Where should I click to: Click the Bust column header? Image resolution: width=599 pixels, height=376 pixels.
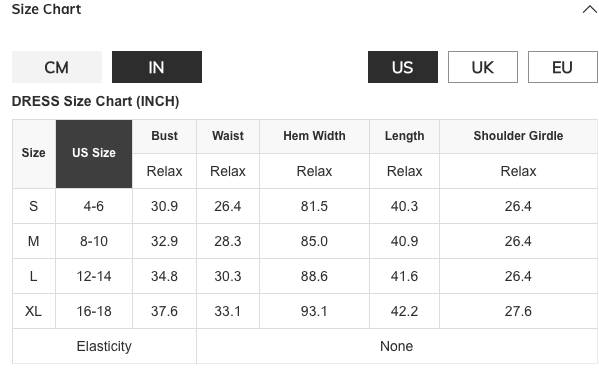[x=164, y=136]
